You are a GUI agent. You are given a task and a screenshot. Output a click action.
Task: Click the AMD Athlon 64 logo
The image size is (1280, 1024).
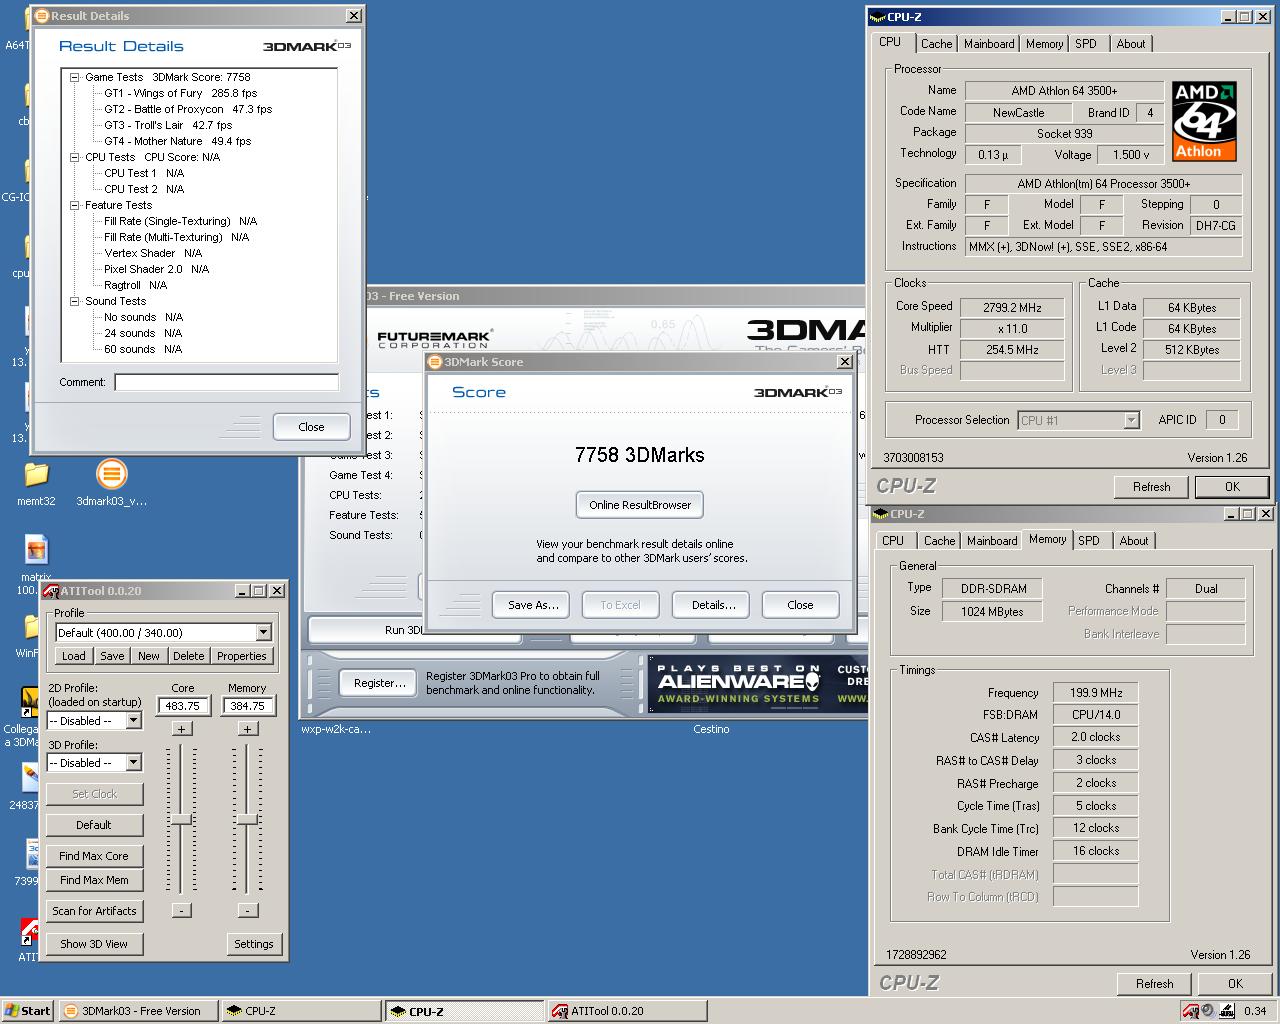click(1204, 121)
